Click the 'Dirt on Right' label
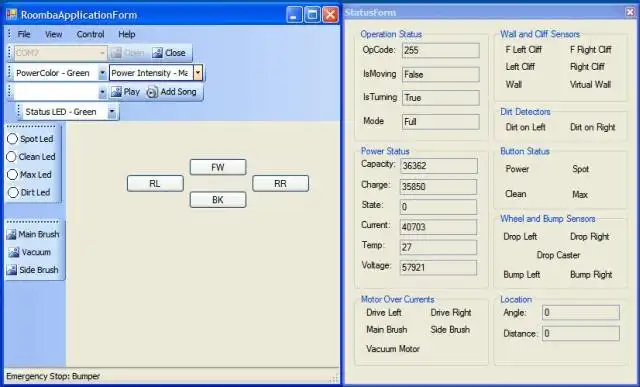The width and height of the screenshot is (640, 387). click(593, 127)
